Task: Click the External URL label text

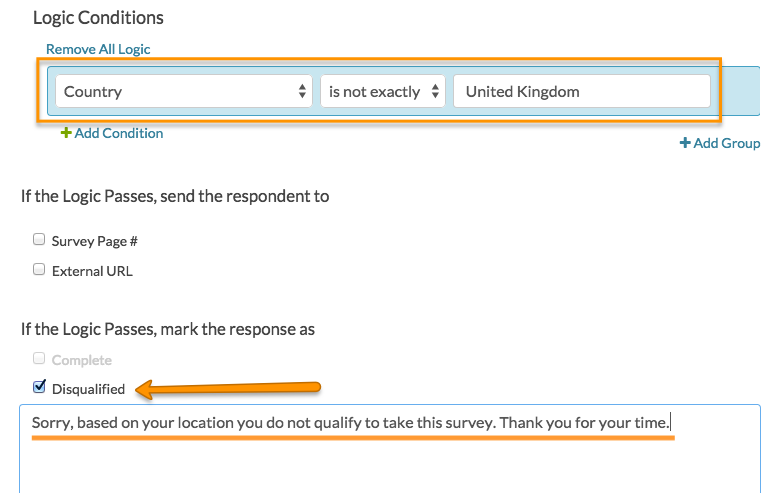Action: tap(92, 271)
